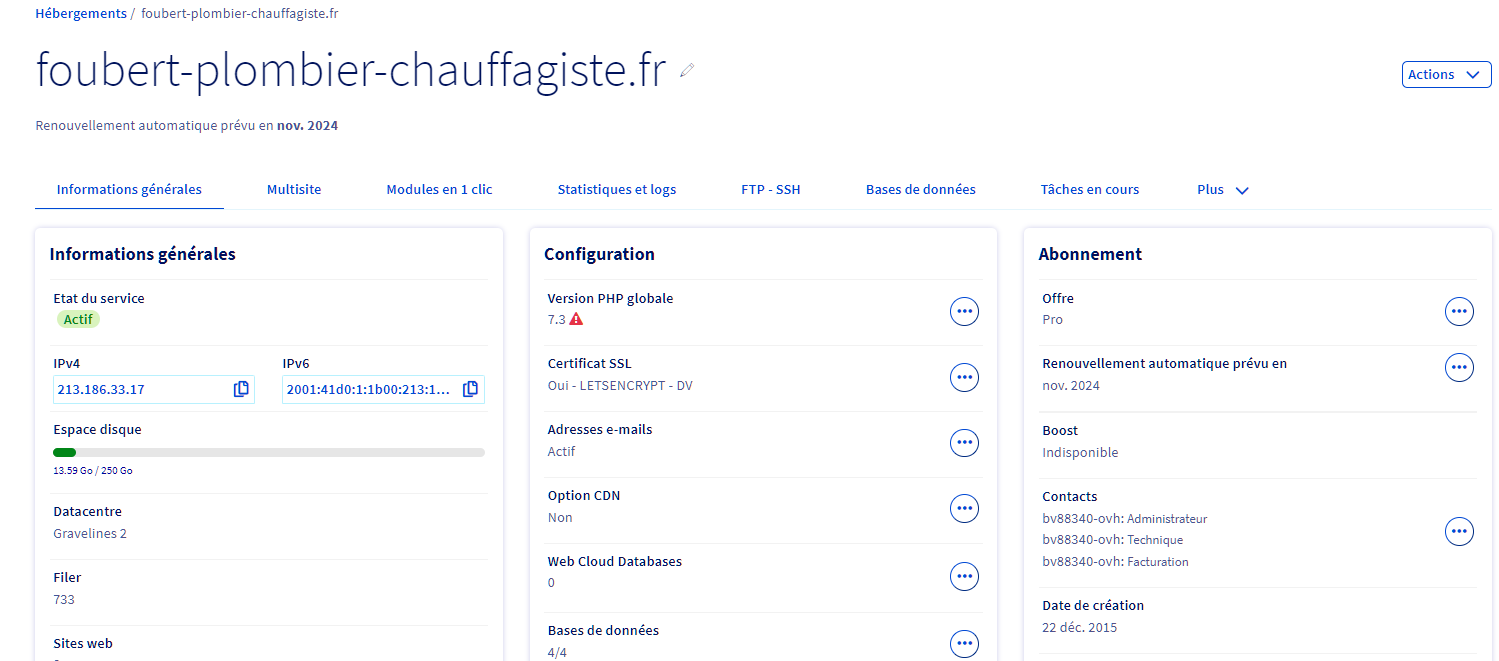Image resolution: width=1499 pixels, height=661 pixels.
Task: Expand the Actions dropdown button
Action: tap(1446, 75)
